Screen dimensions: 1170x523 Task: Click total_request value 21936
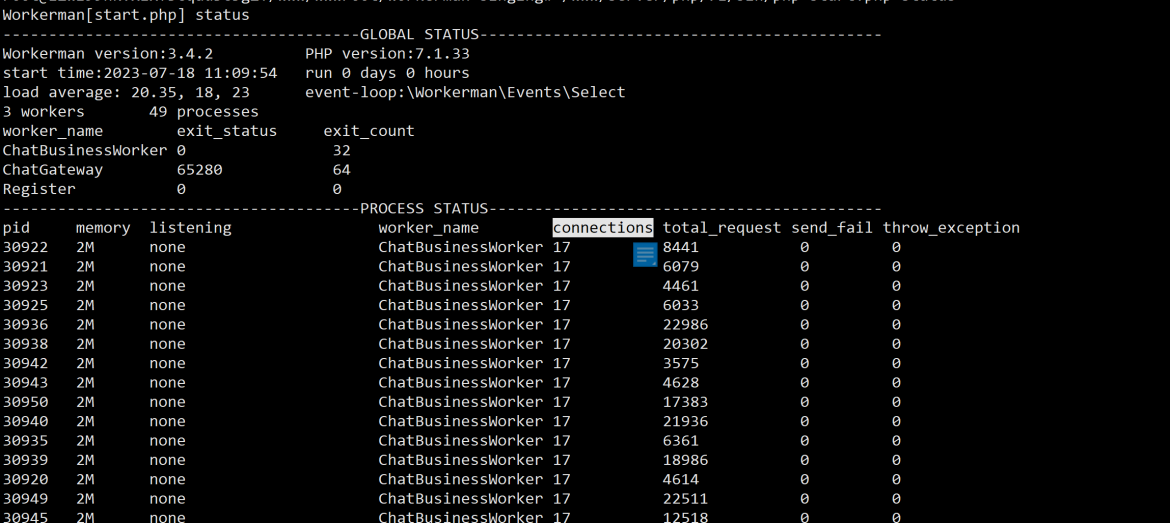click(685, 422)
